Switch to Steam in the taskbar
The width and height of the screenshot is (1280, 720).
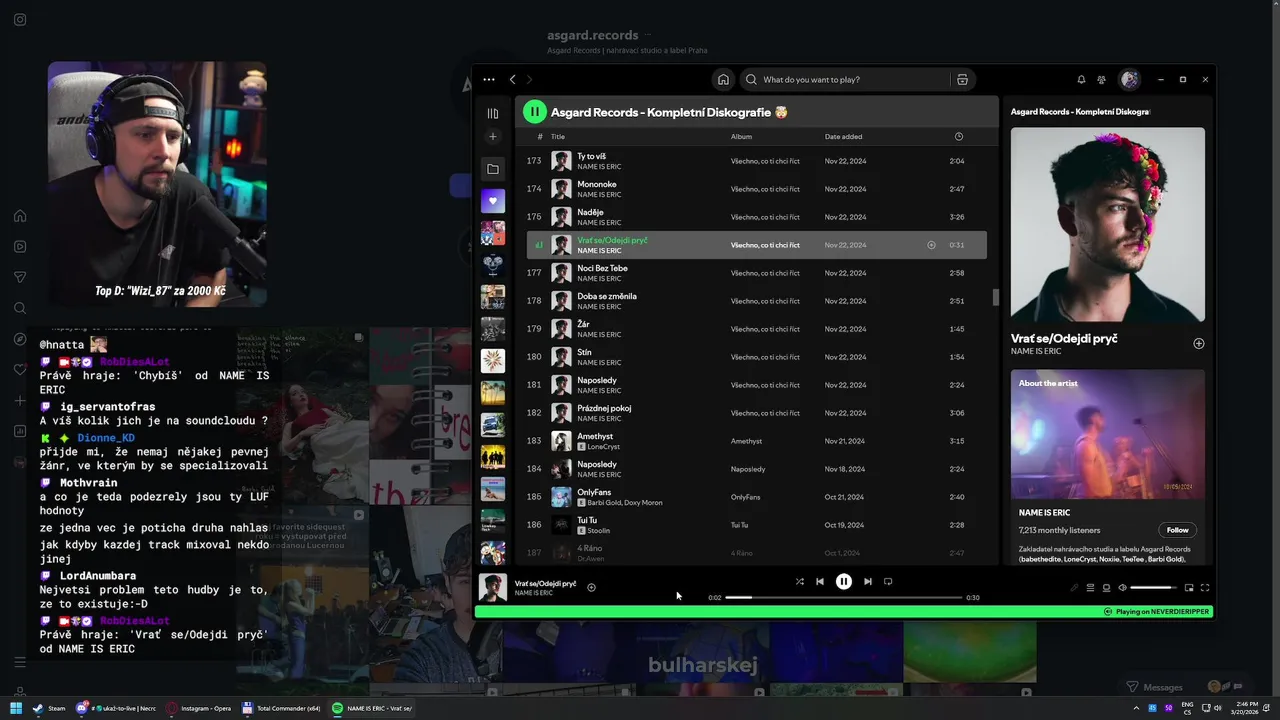point(49,708)
